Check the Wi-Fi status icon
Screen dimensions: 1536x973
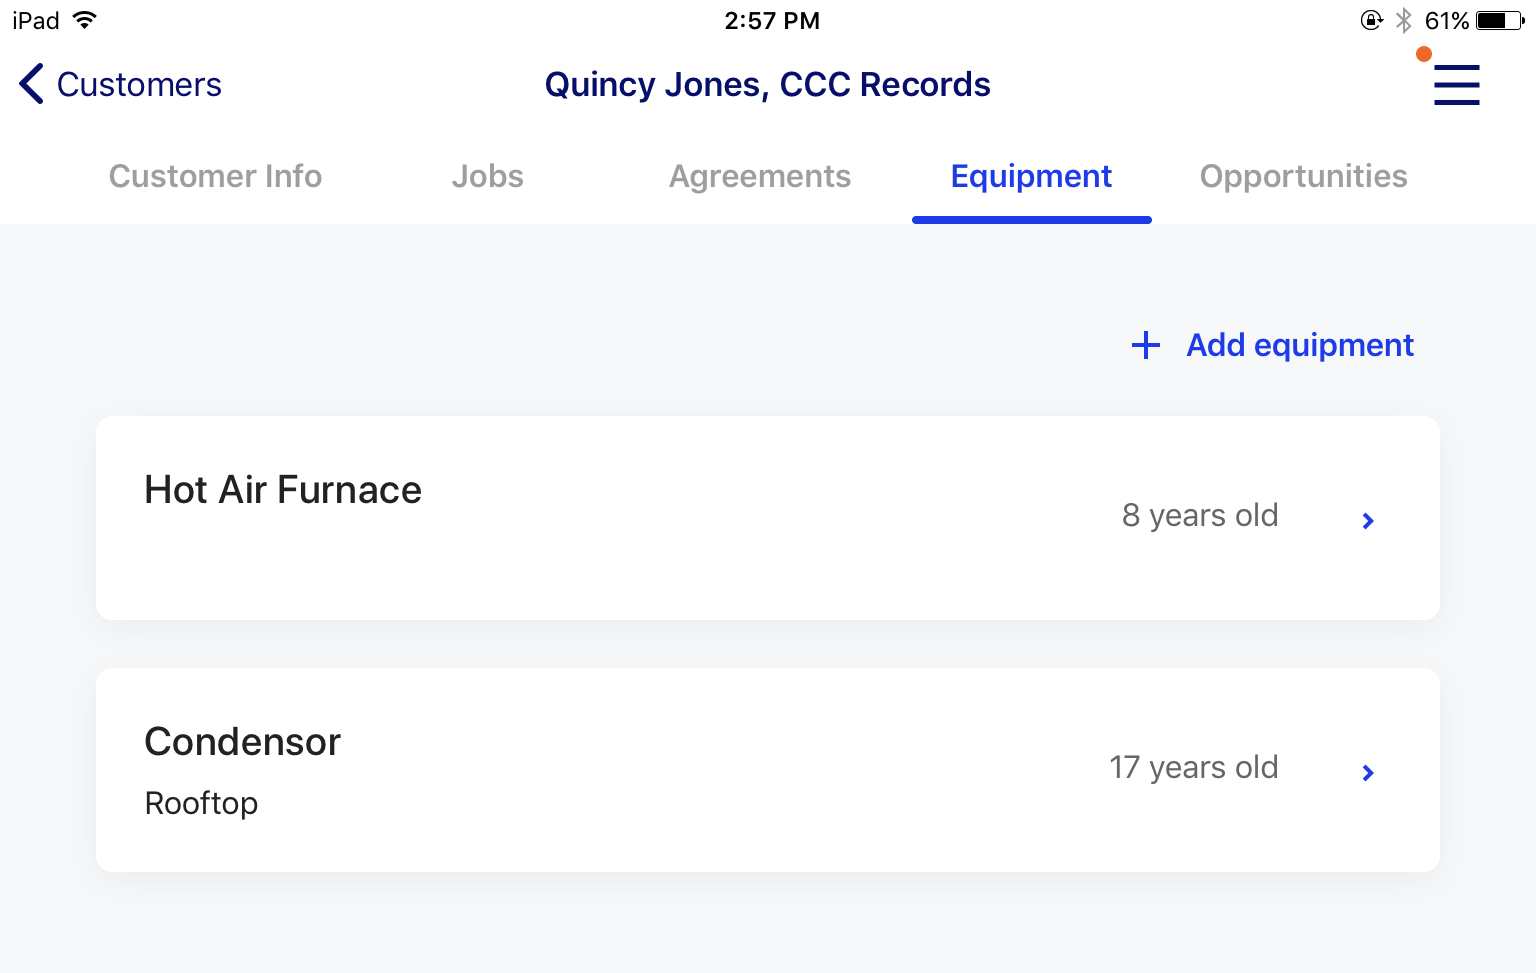click(x=85, y=20)
